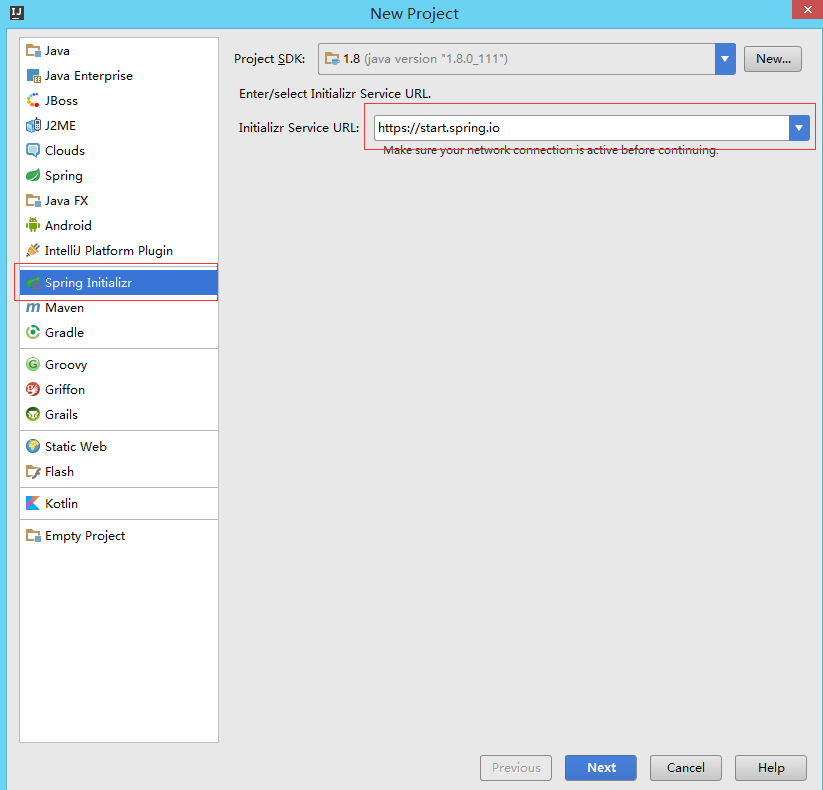Select the "Clouds" list entry
This screenshot has width=823, height=790.
(x=119, y=151)
